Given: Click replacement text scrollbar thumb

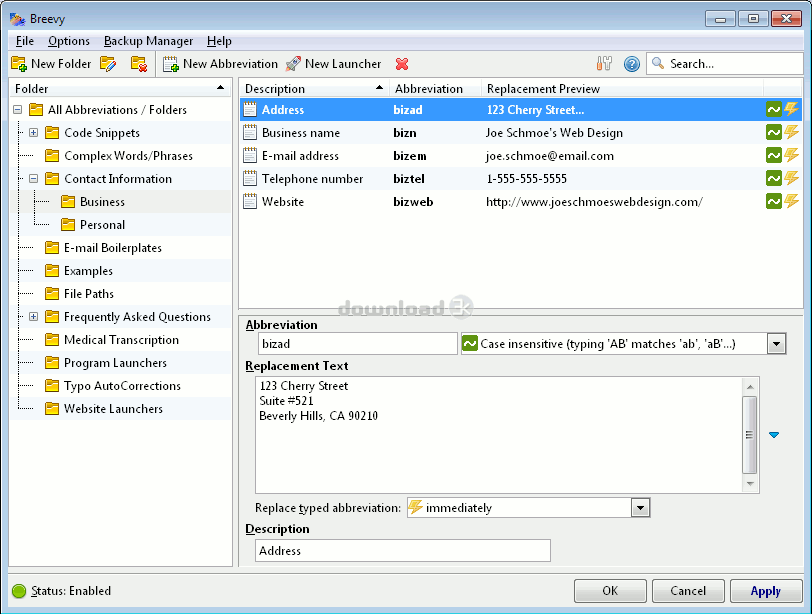Looking at the screenshot, I should click(x=749, y=435).
